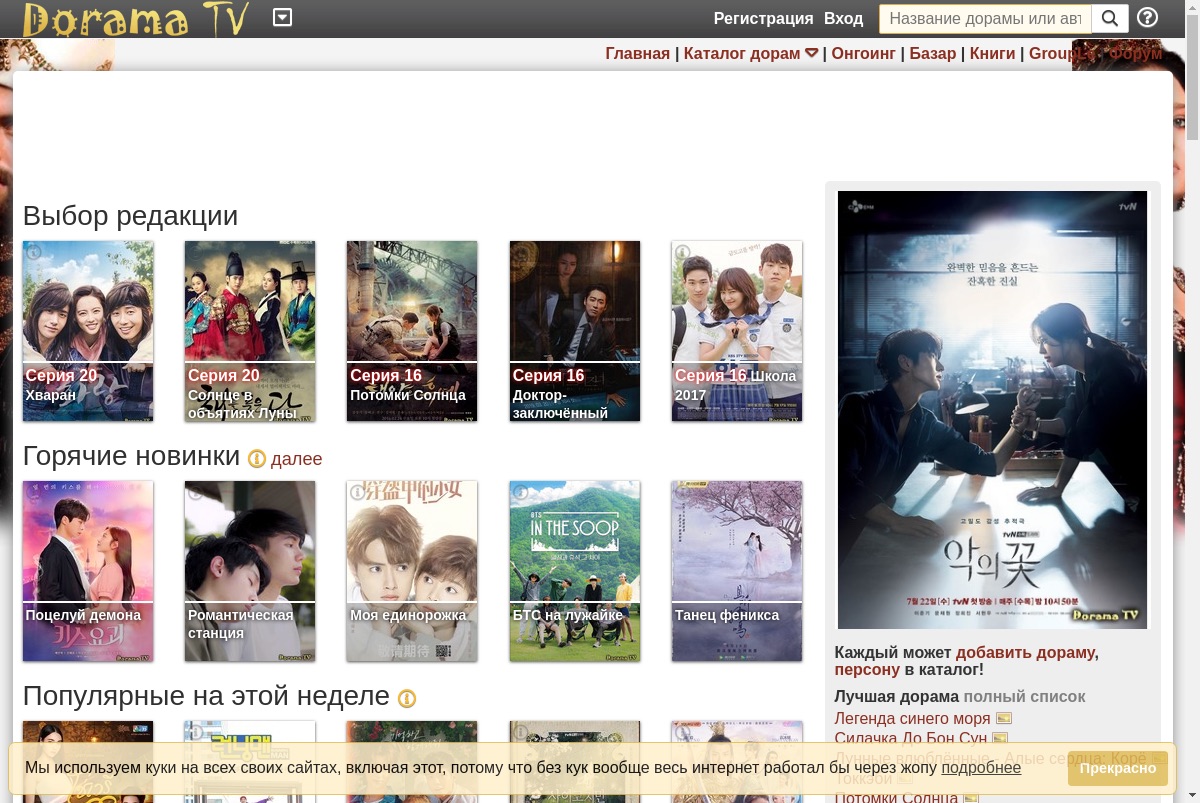The image size is (1200, 803).
Task: Open the Хваран drama poster
Action: point(88,331)
